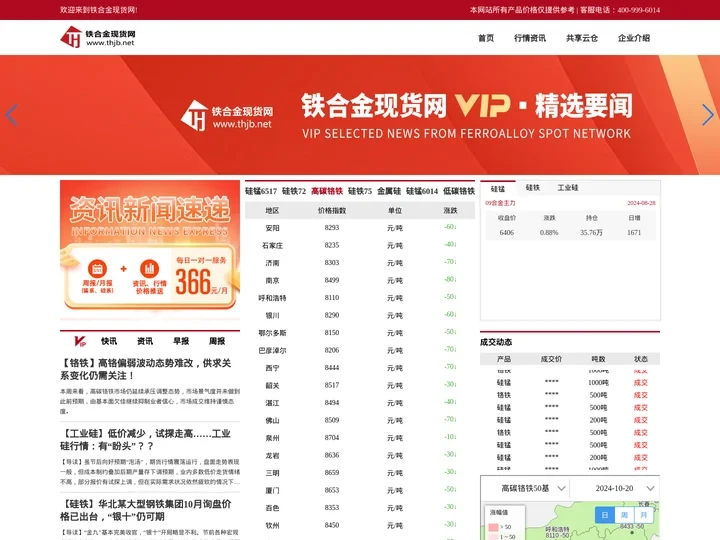The height and width of the screenshot is (540, 720).
Task: Click the 涨跌 column header in the price table
Action: click(450, 210)
